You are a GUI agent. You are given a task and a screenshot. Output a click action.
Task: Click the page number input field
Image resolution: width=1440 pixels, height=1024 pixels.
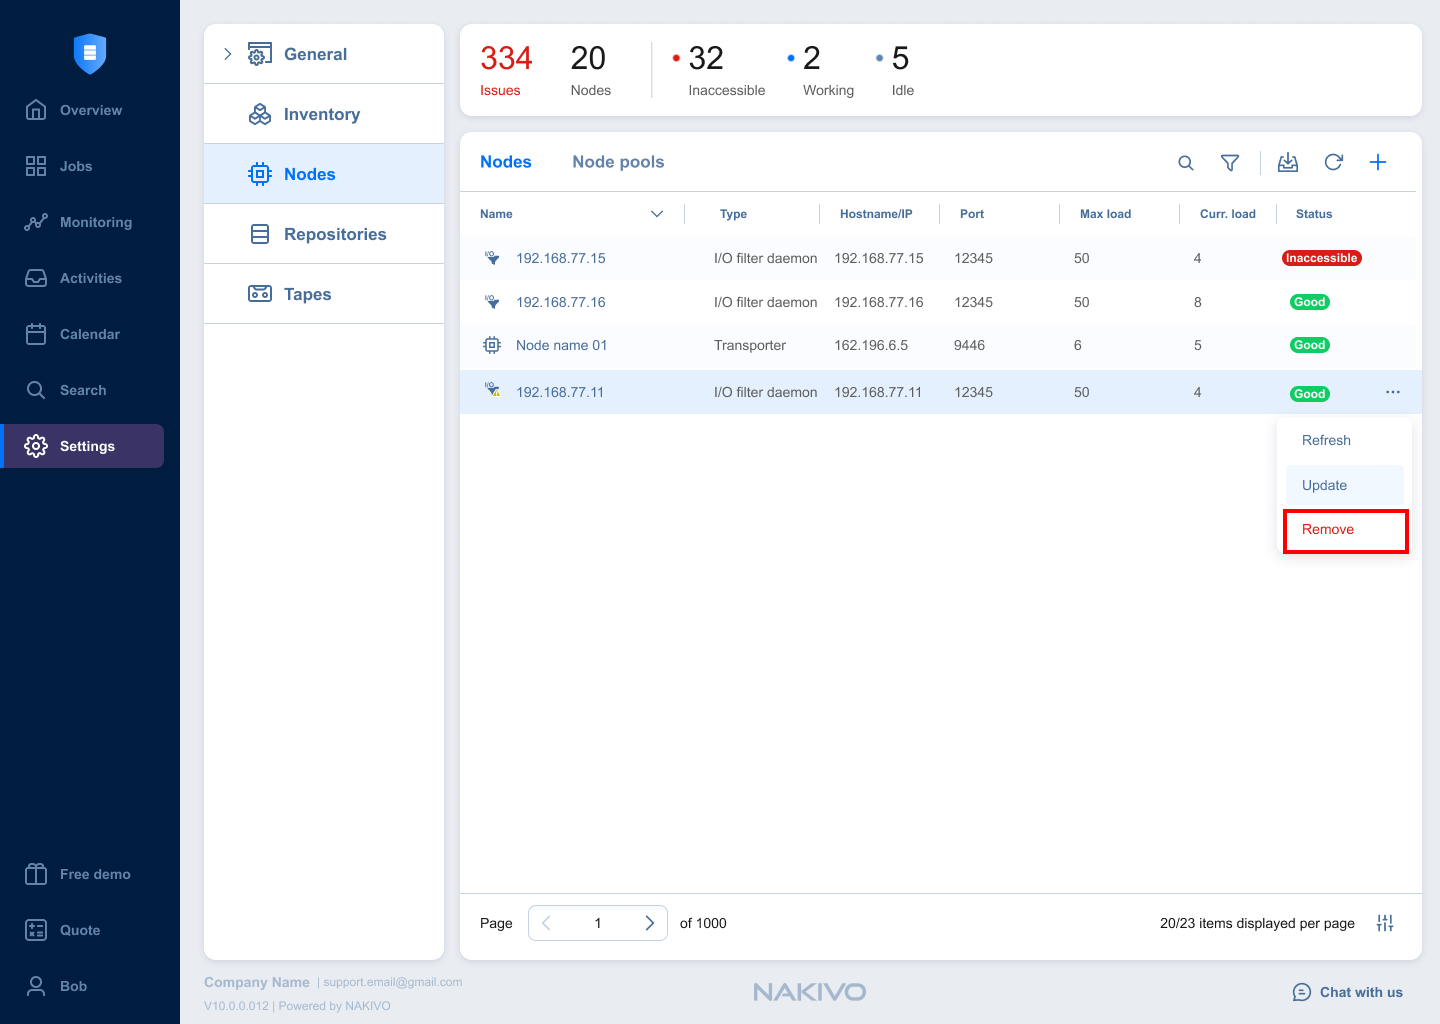pos(598,923)
